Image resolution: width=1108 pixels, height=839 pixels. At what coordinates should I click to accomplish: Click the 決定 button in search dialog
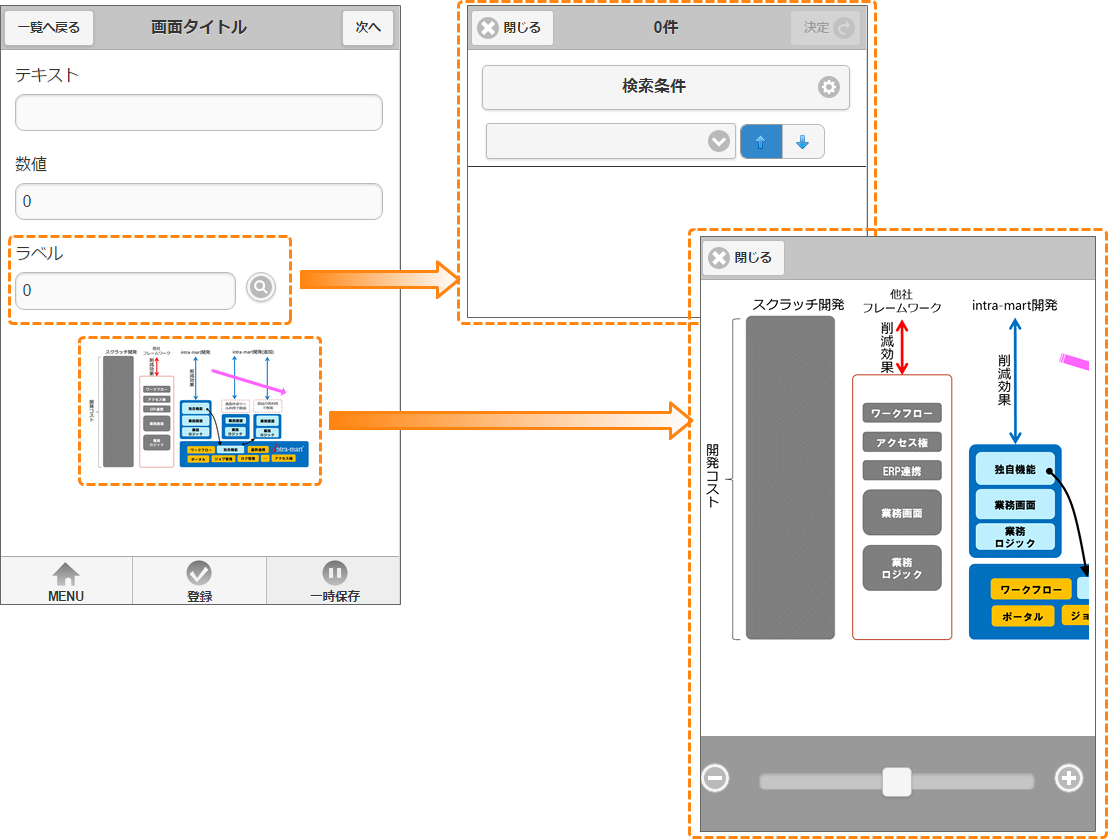point(825,28)
